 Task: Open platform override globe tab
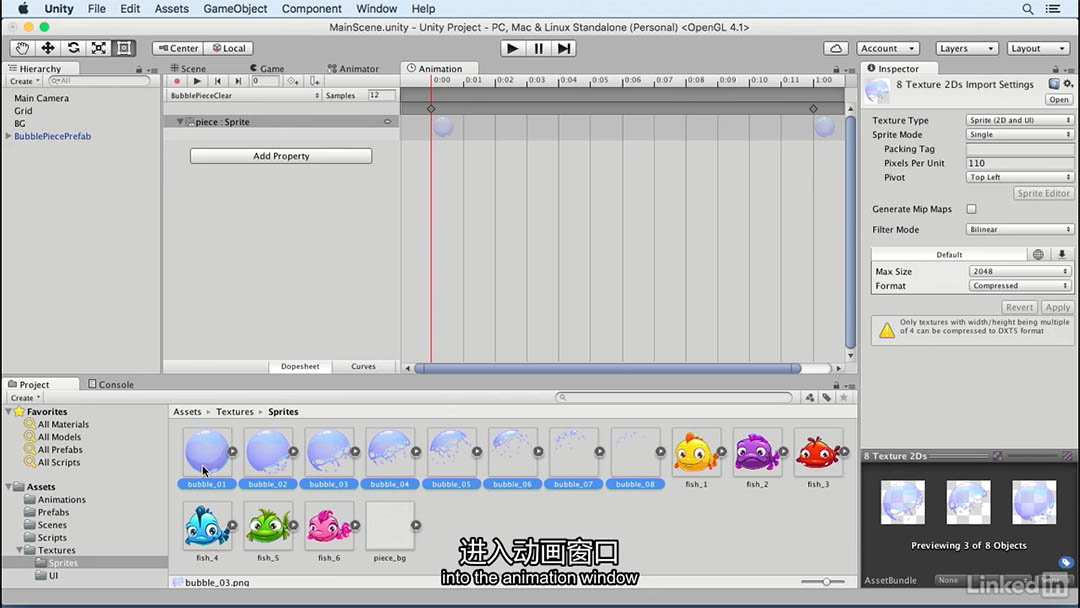[1038, 254]
